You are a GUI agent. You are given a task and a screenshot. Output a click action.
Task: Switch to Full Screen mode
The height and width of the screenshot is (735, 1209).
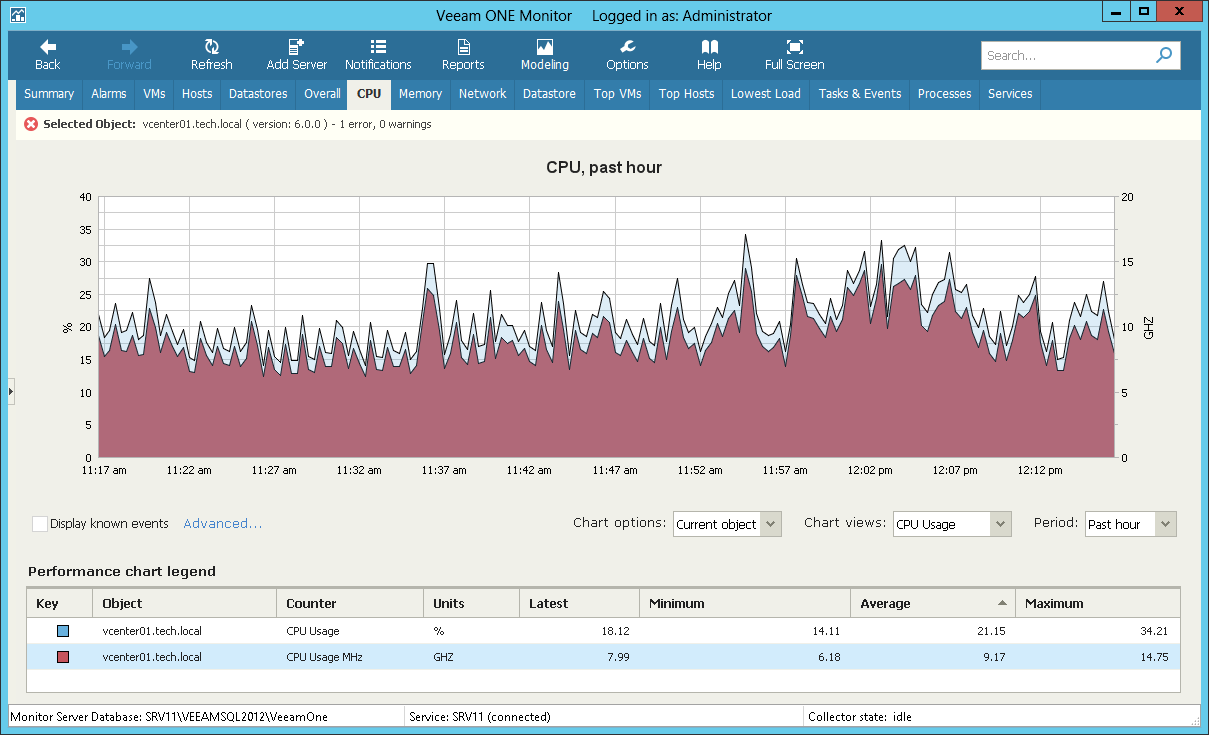[794, 55]
